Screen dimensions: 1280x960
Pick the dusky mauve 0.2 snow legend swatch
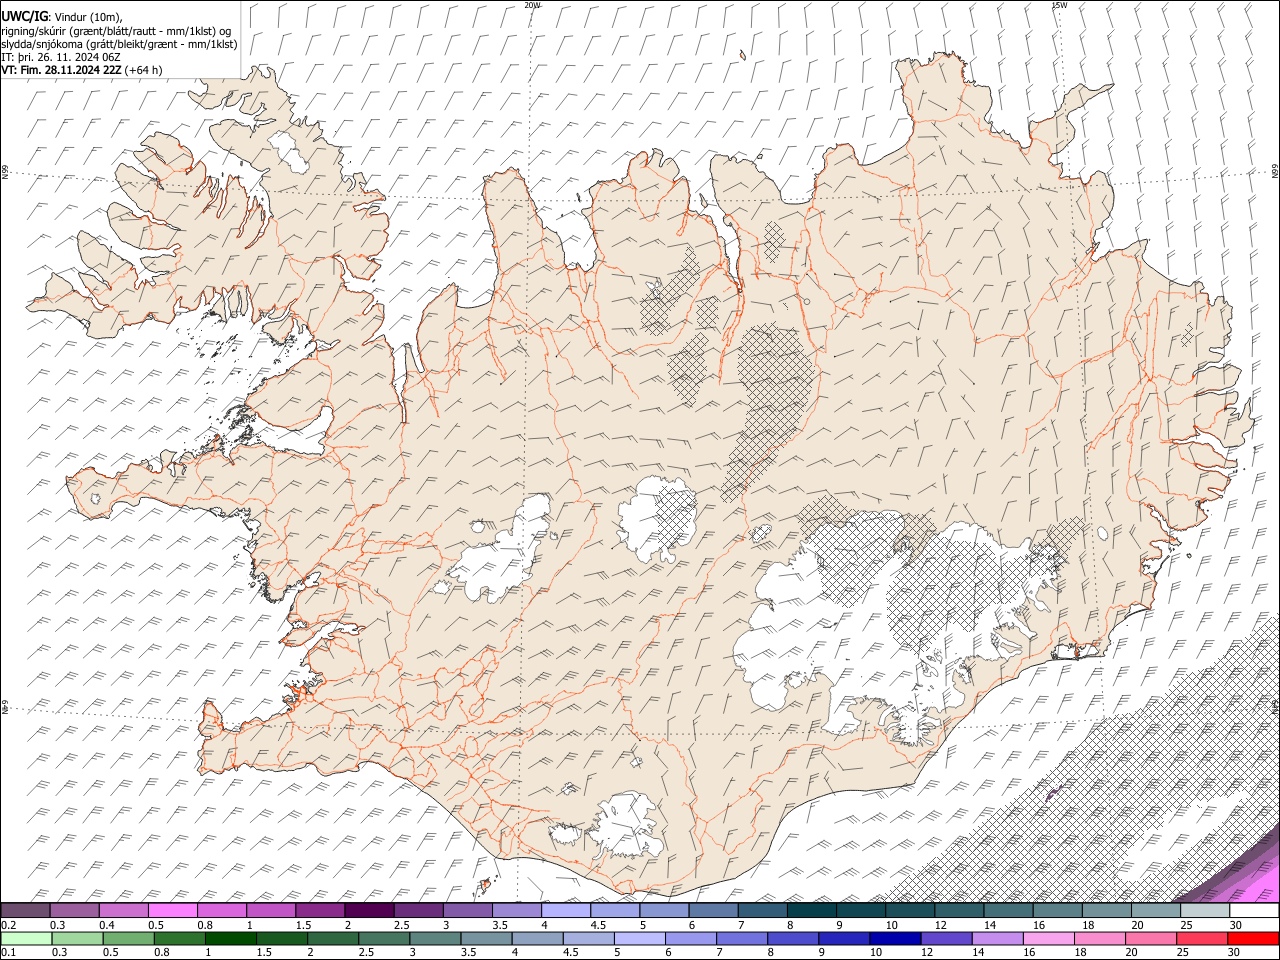click(x=26, y=911)
